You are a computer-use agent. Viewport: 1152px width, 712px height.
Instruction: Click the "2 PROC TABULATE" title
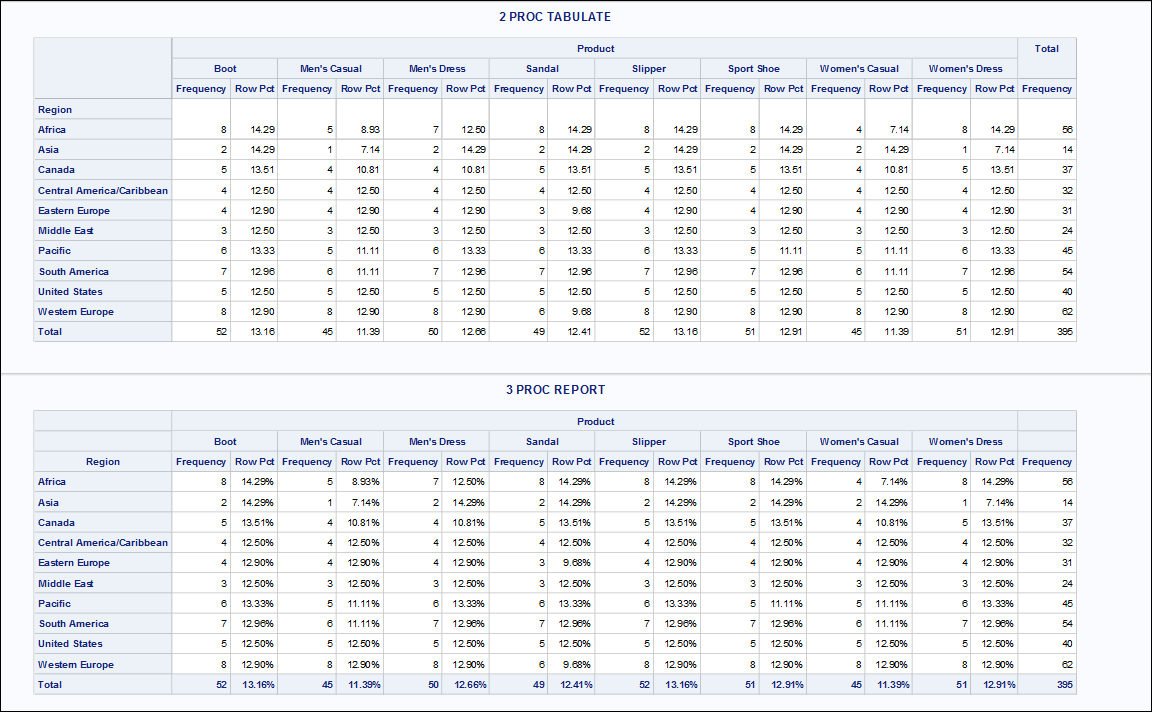pos(555,17)
